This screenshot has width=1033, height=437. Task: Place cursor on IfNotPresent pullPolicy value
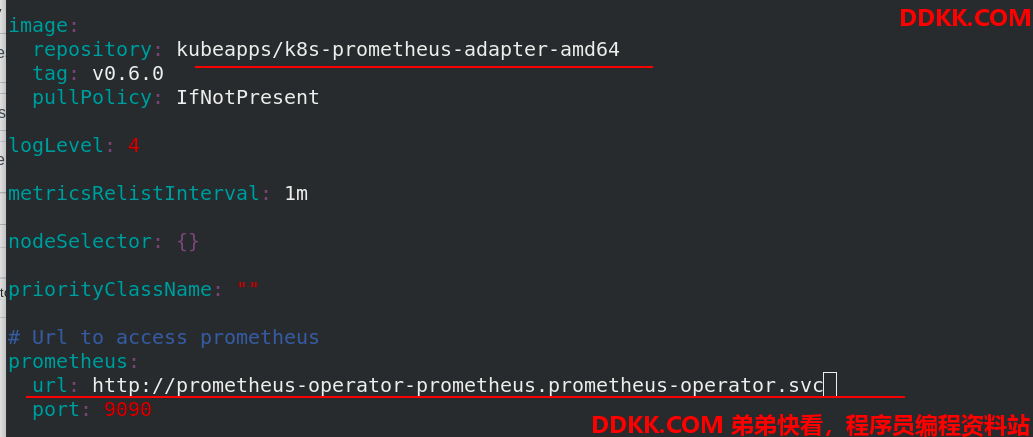click(x=248, y=98)
